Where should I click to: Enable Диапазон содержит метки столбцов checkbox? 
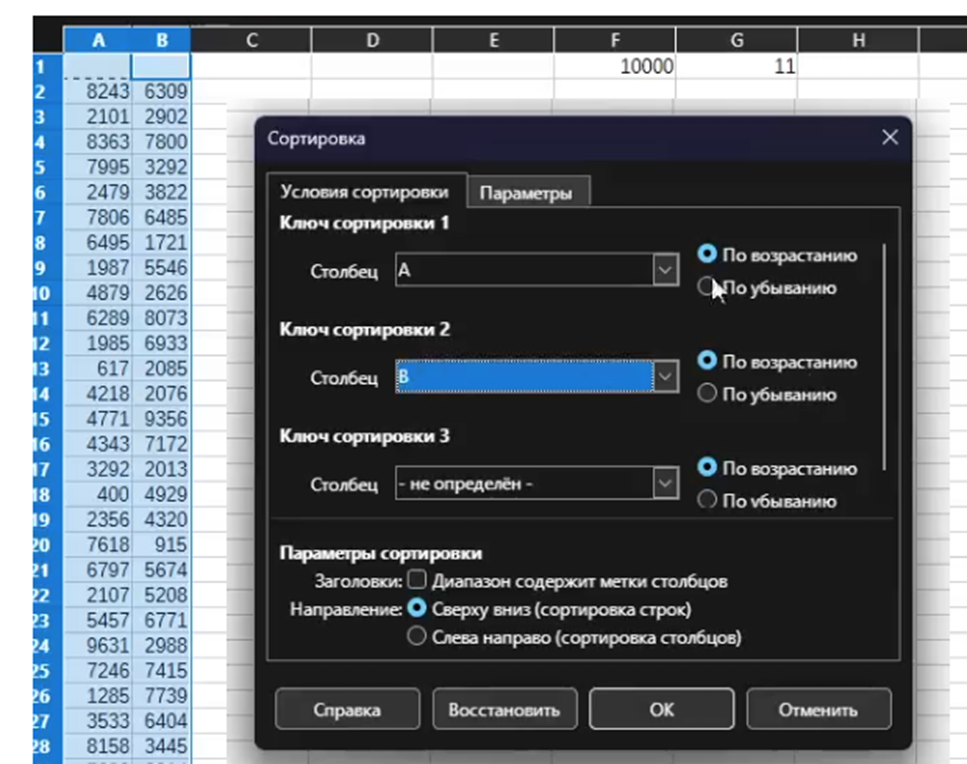click(417, 580)
